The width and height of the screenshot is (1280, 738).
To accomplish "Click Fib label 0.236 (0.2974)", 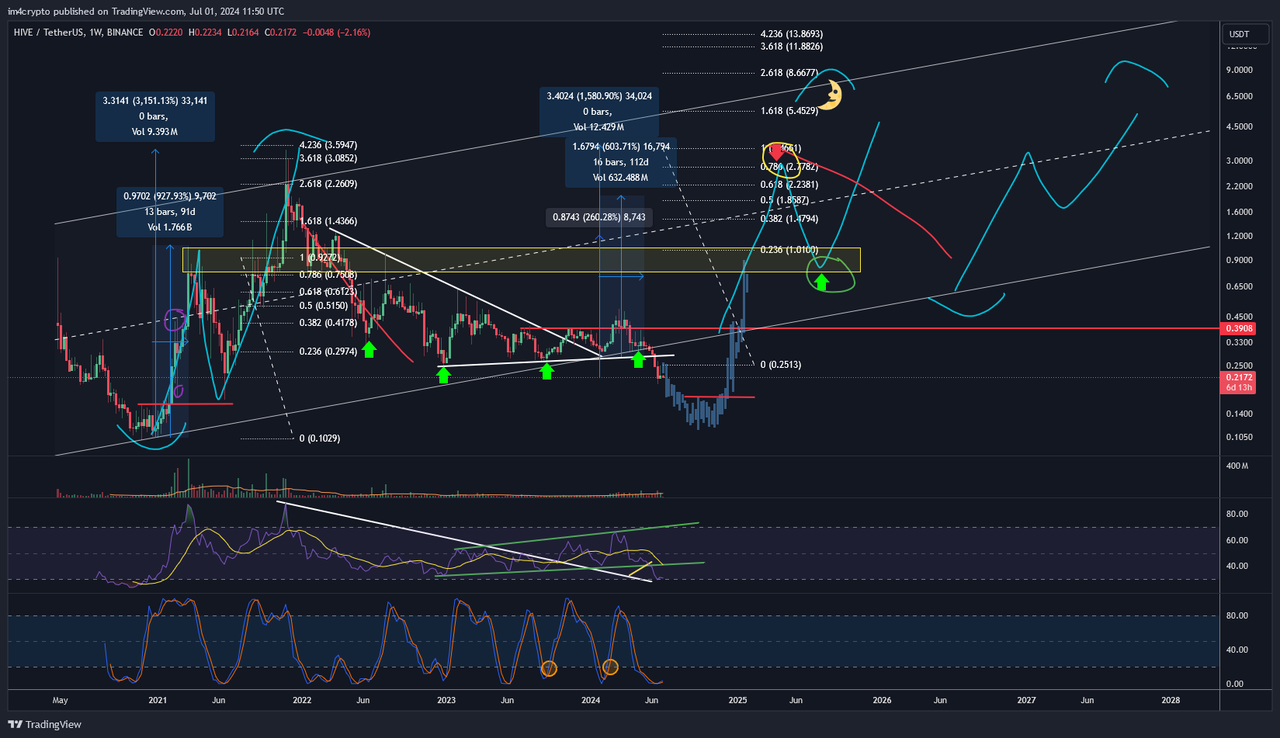I will [x=328, y=352].
